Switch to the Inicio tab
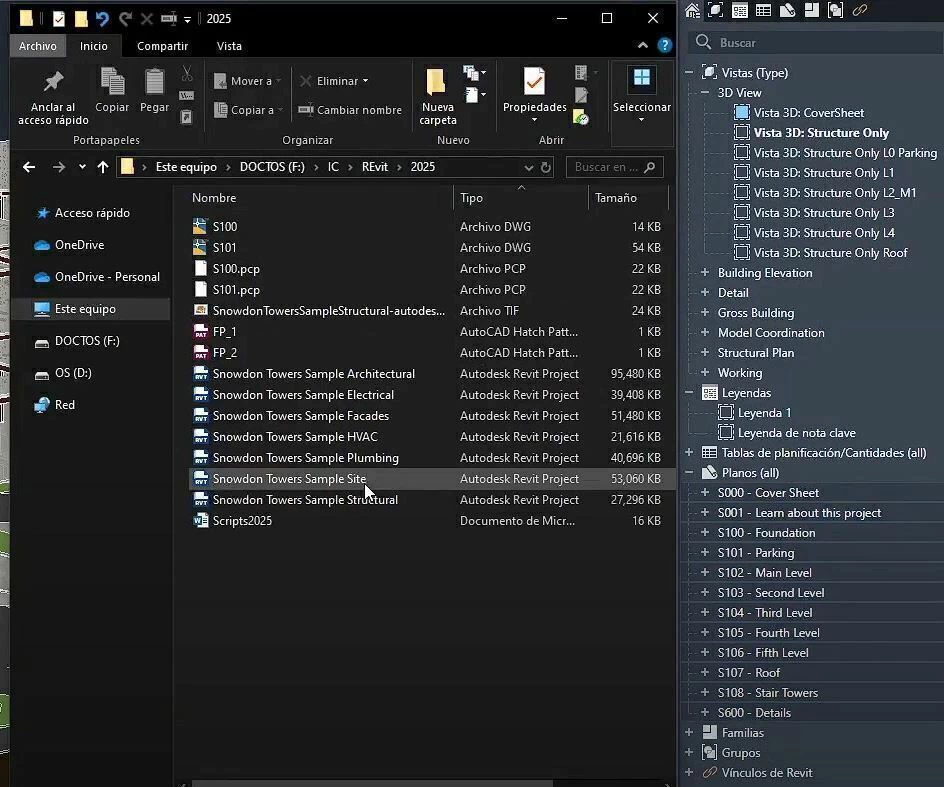The height and width of the screenshot is (787, 944). (x=94, y=46)
